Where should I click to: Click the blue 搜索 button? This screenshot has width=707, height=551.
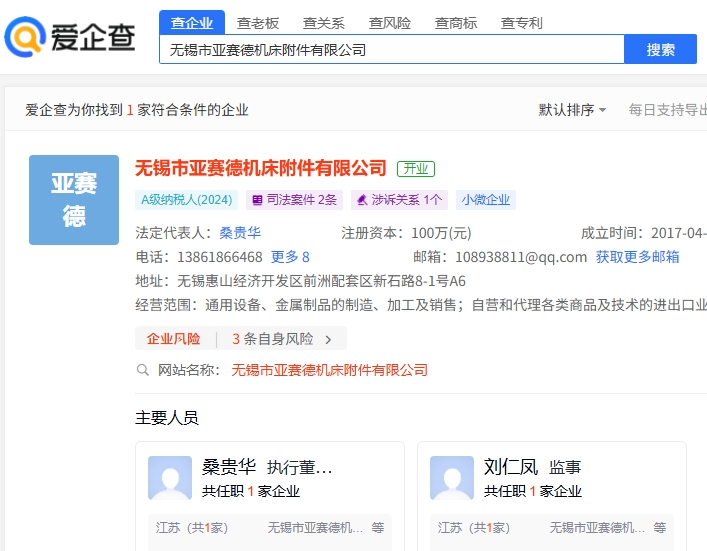tap(661, 49)
